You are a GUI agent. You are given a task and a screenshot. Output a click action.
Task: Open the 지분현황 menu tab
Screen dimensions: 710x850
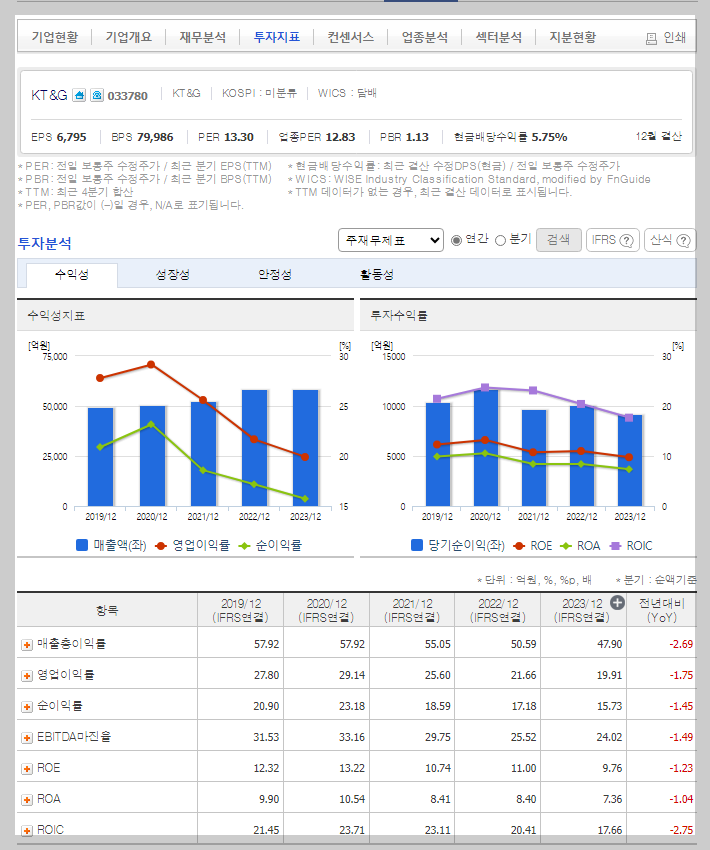pyautogui.click(x=572, y=37)
